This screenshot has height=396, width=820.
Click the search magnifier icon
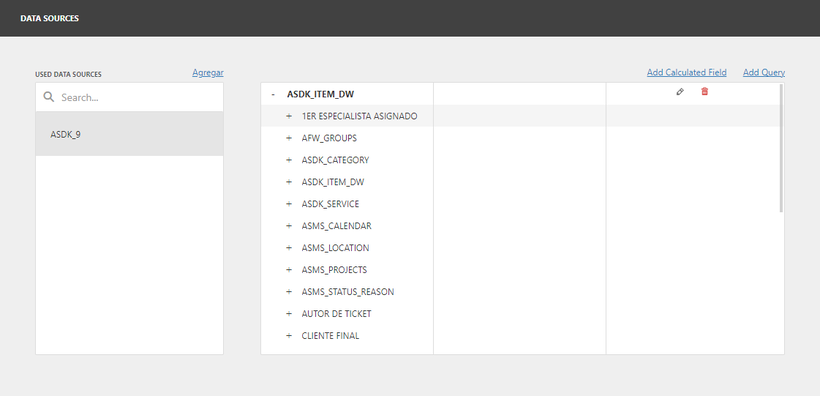point(49,97)
